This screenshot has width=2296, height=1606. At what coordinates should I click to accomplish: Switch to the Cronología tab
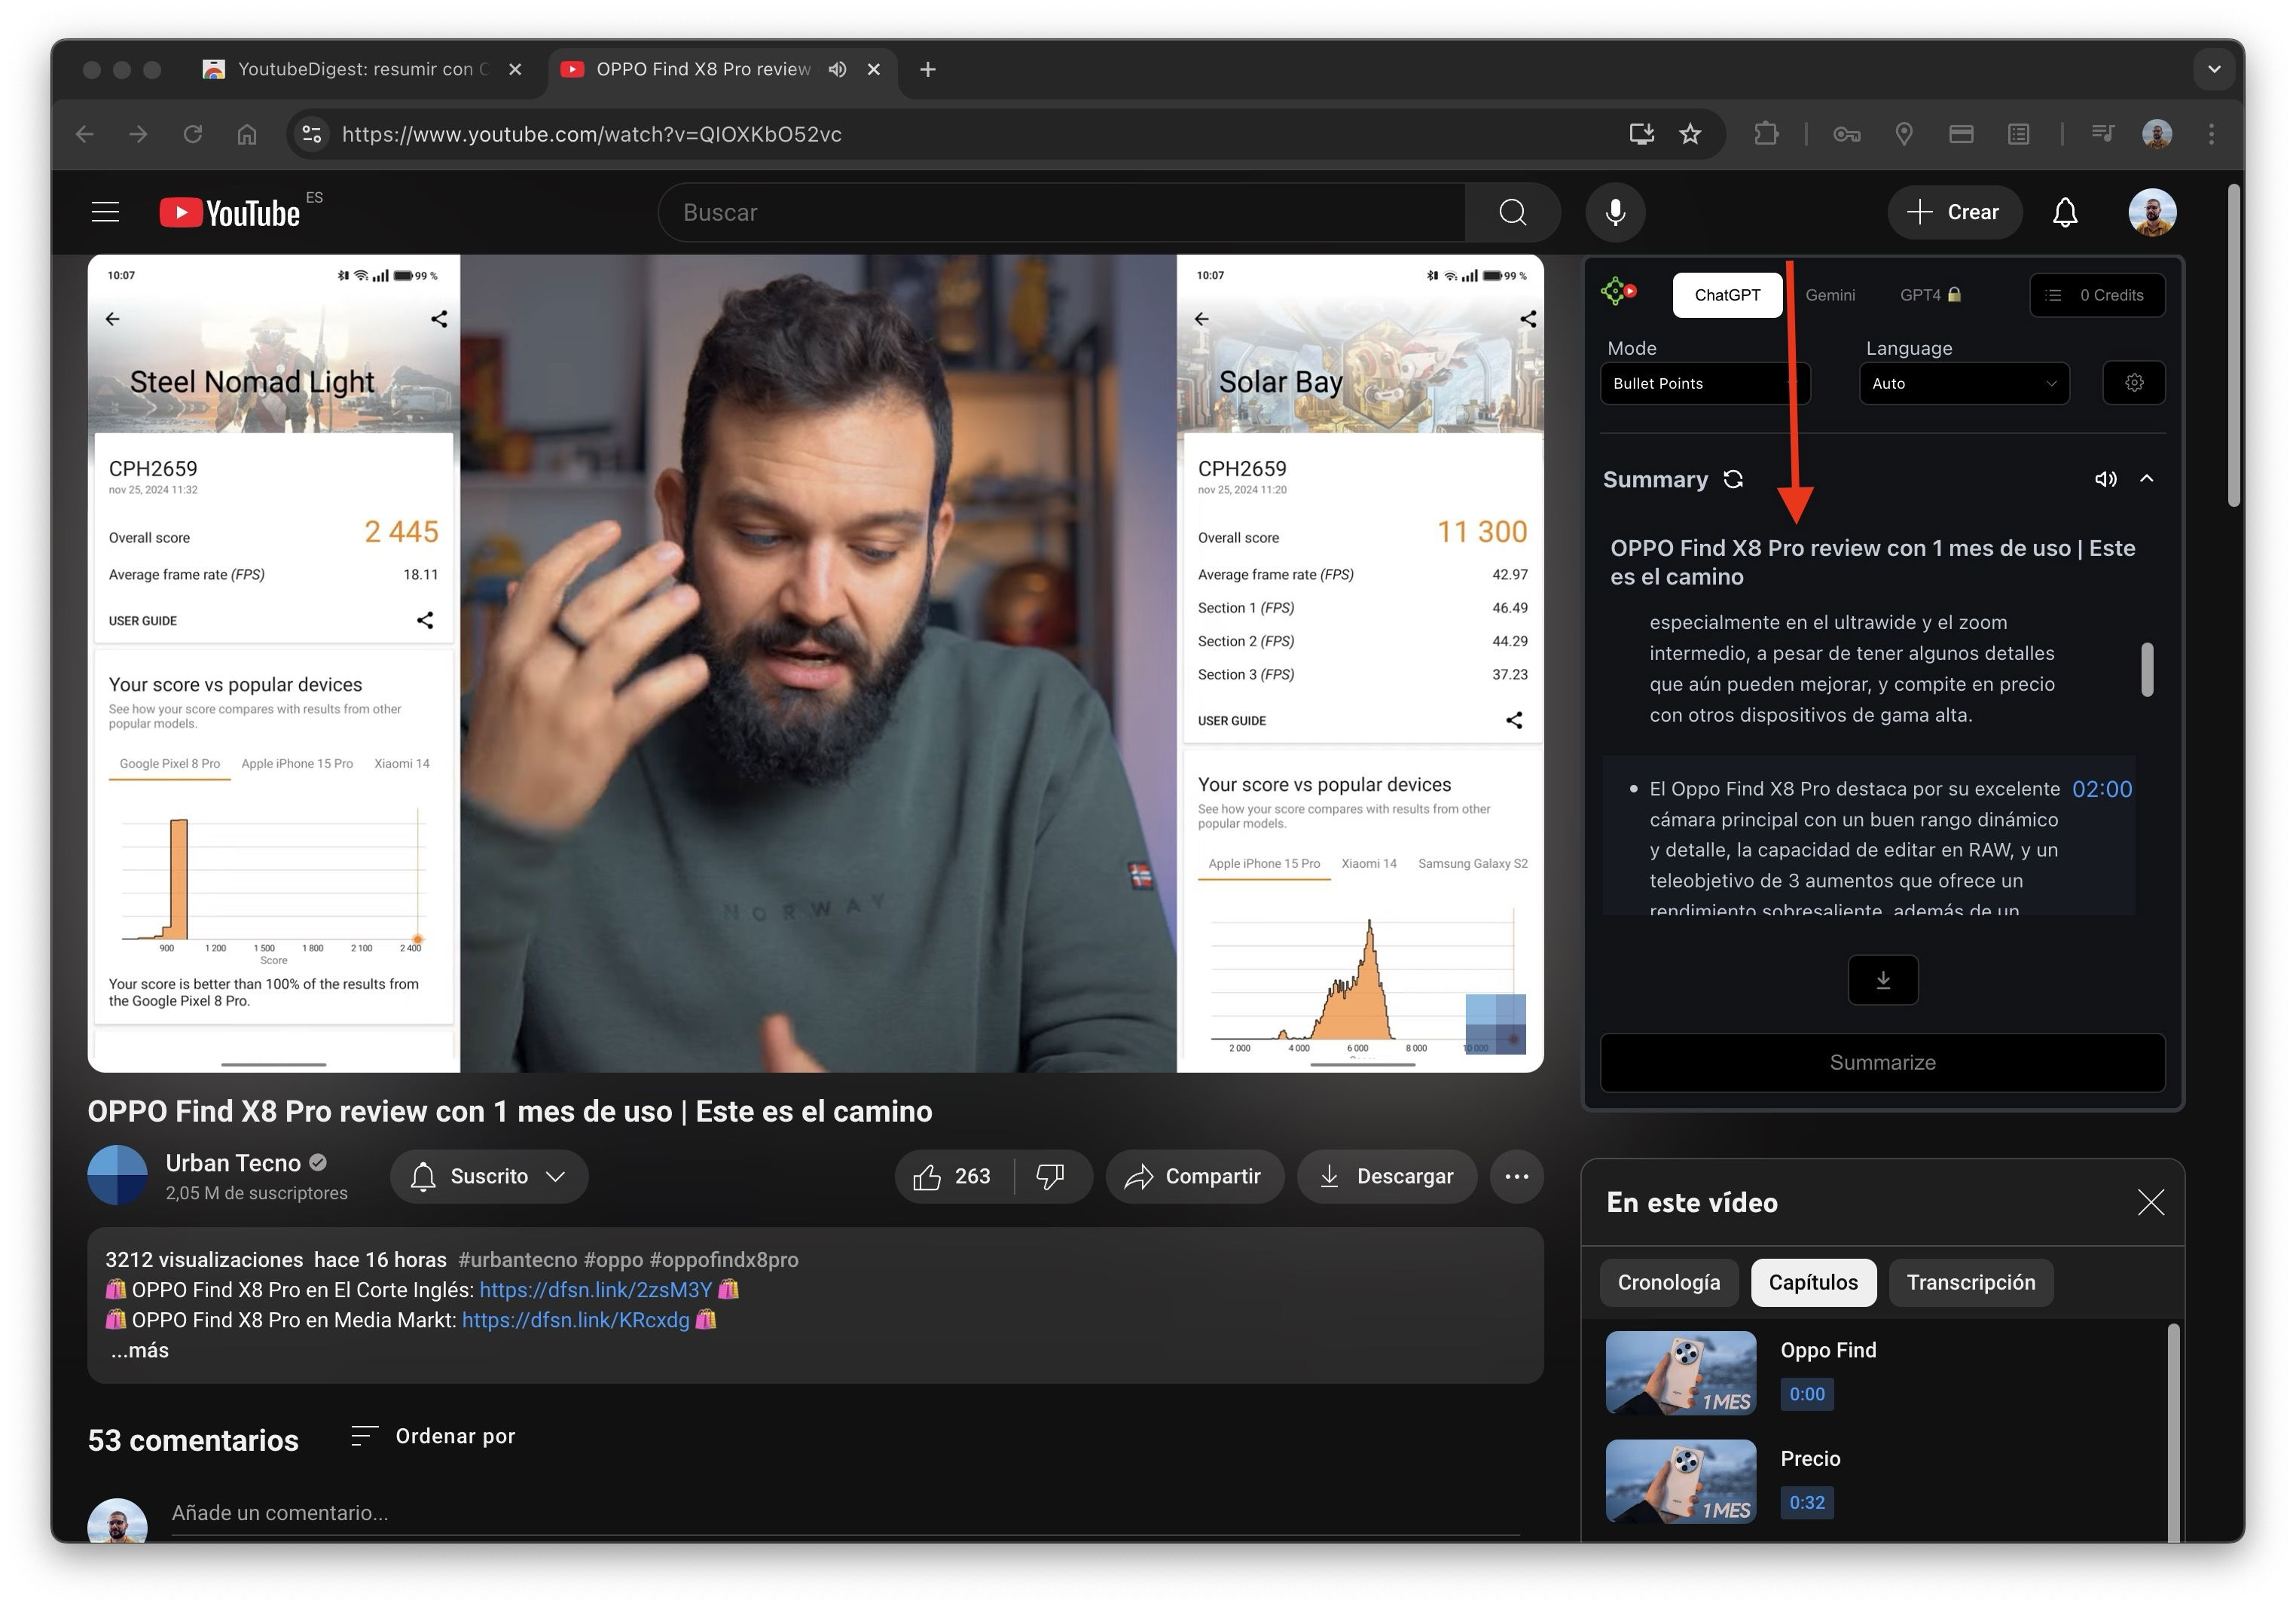[1668, 1283]
